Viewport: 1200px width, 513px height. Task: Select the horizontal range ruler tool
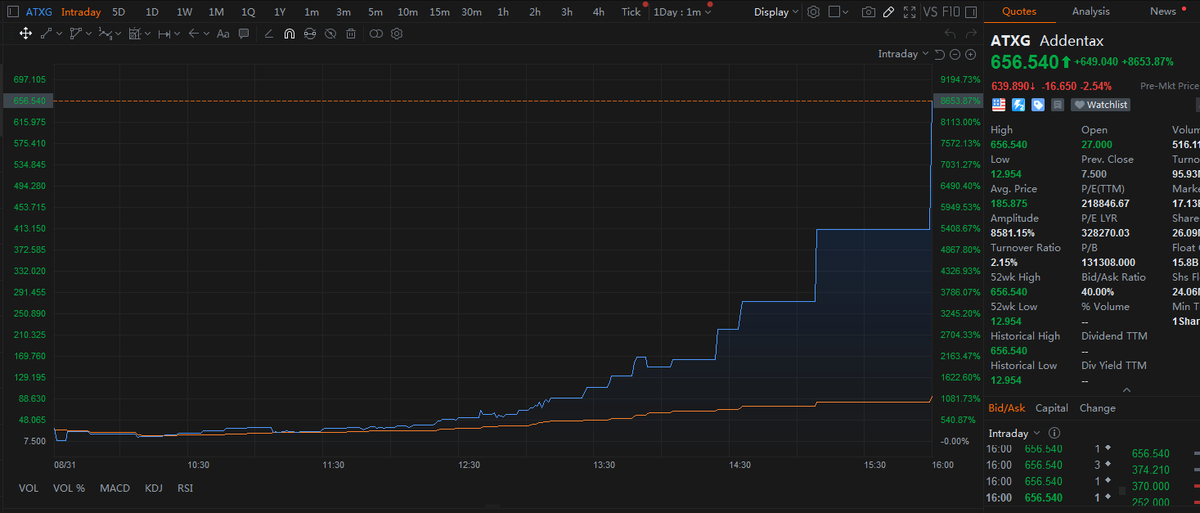tap(163, 33)
